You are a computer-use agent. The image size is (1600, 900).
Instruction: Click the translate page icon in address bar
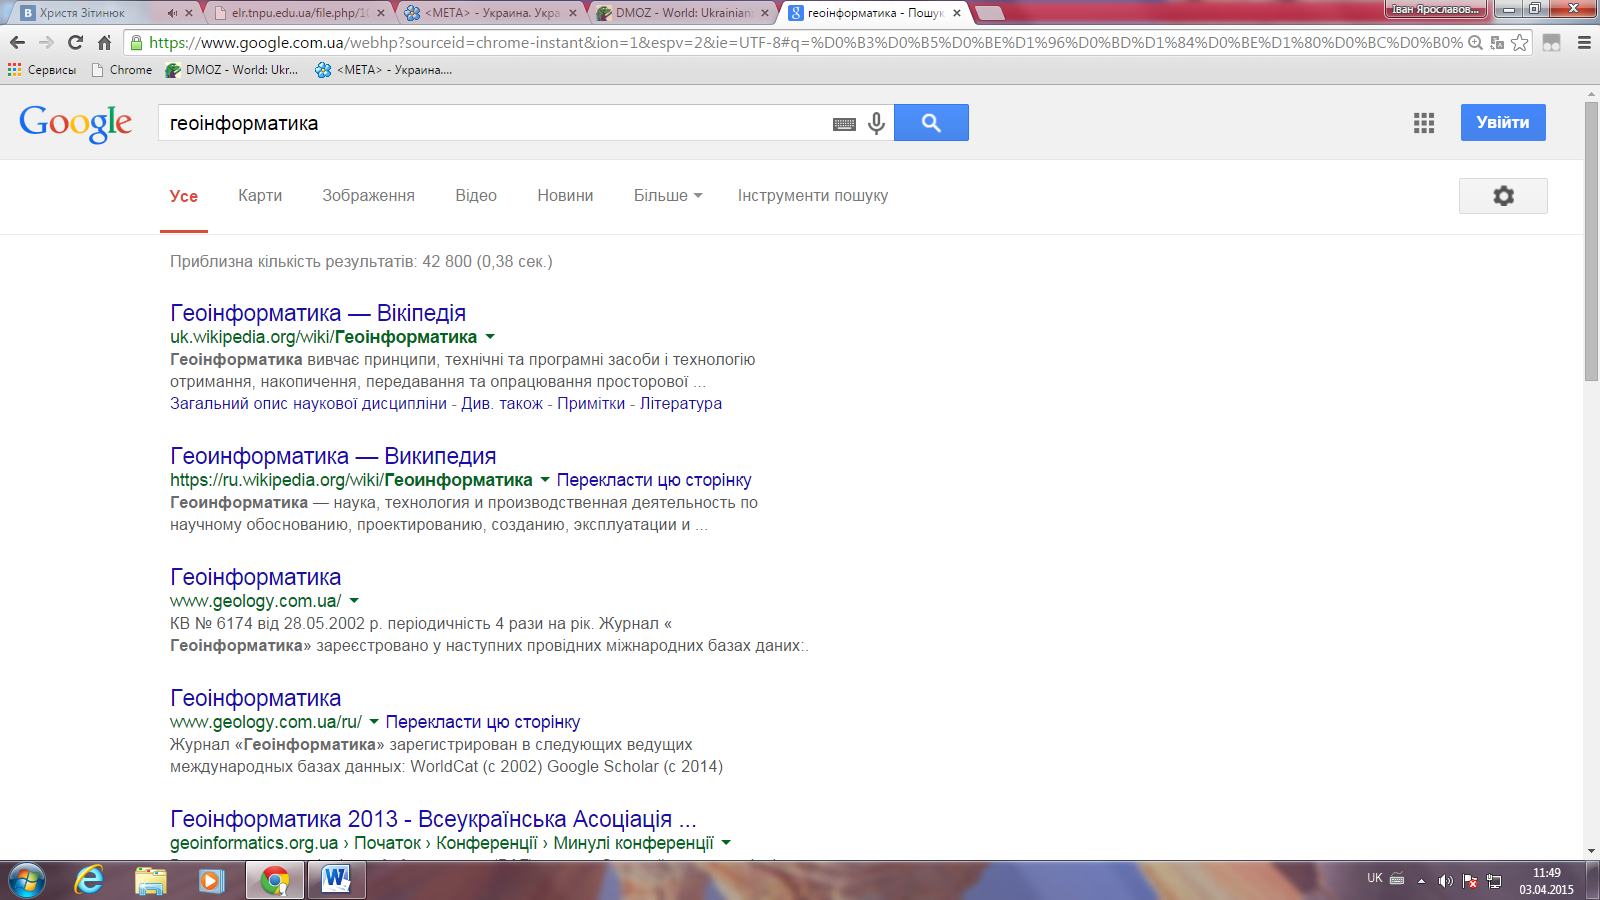tap(1497, 42)
